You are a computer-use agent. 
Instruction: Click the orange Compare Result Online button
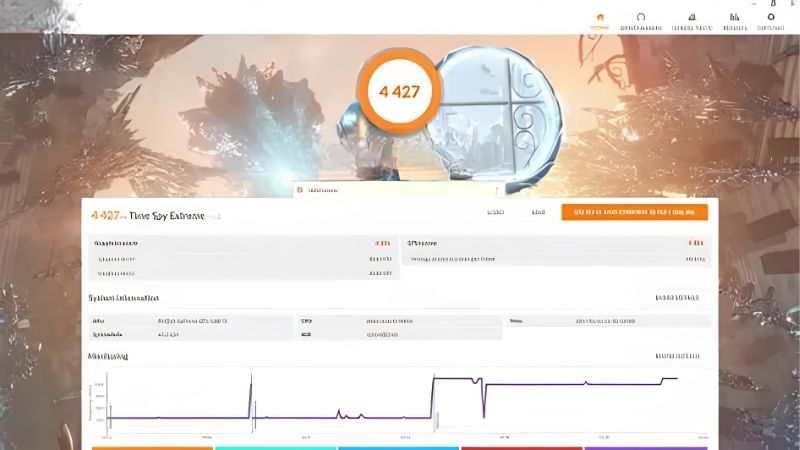point(634,212)
